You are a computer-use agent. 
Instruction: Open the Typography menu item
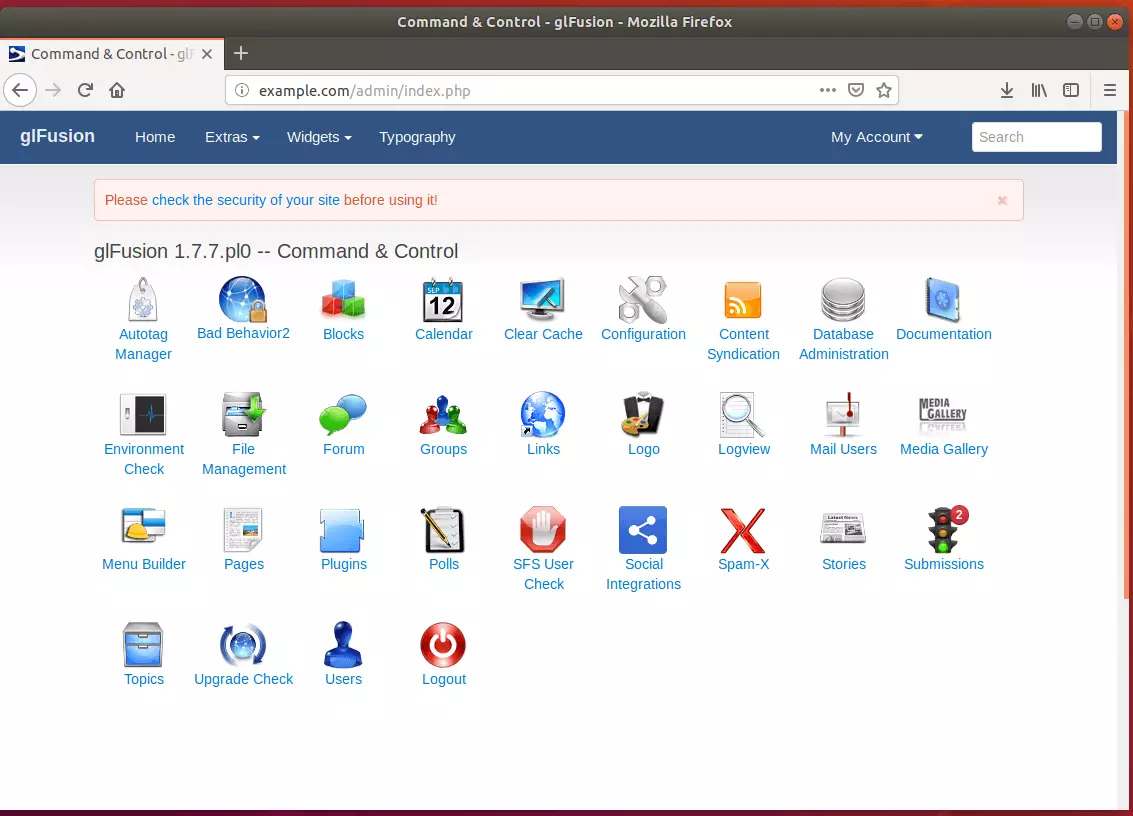point(417,137)
